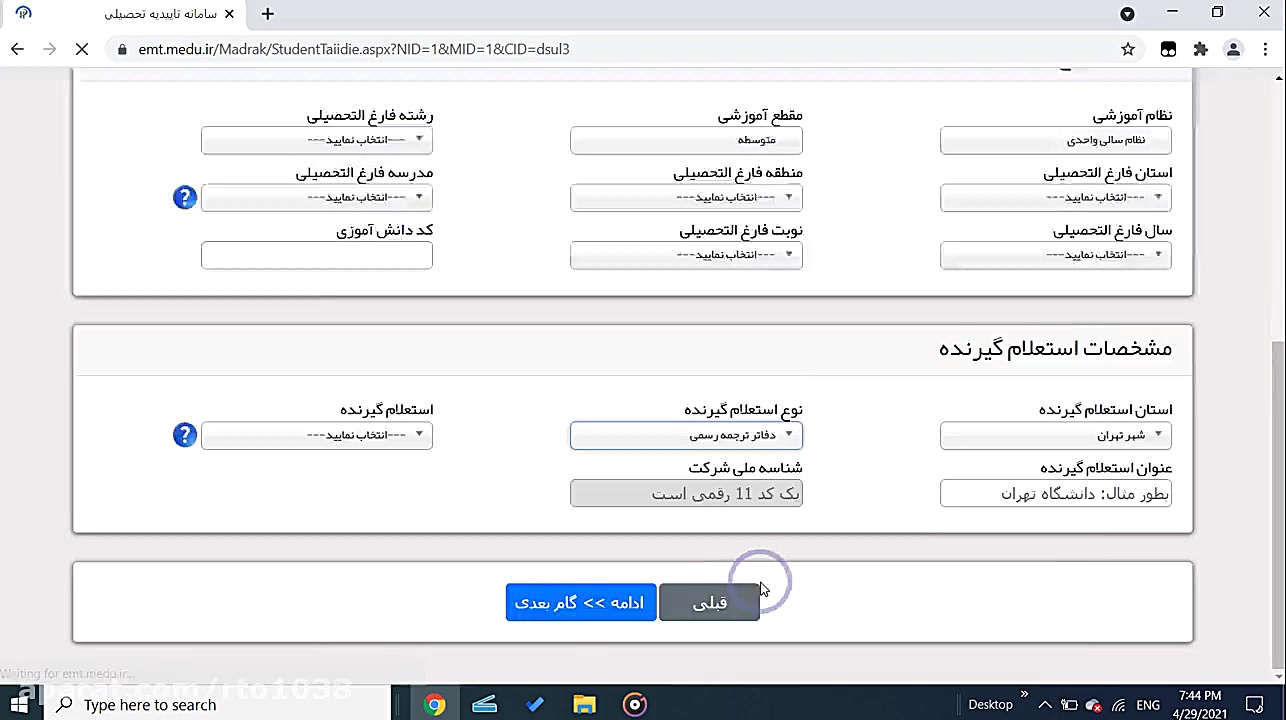Expand the سال فارغ التحصیلی dropdown
Screen dimensions: 1286x720
point(1055,254)
